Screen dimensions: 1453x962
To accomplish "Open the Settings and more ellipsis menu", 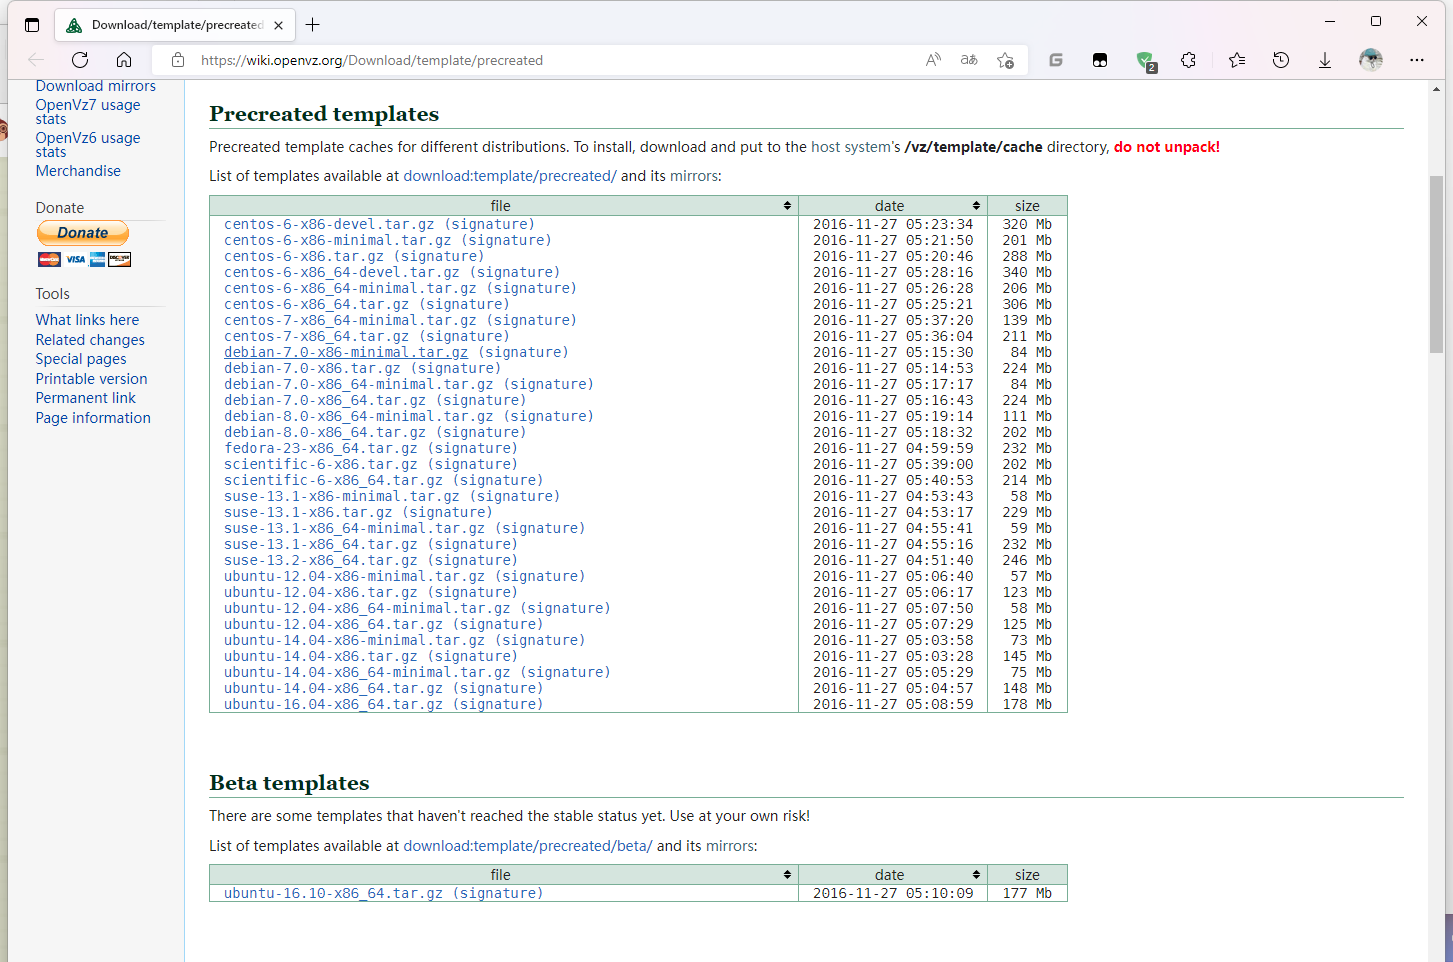I will 1417,60.
